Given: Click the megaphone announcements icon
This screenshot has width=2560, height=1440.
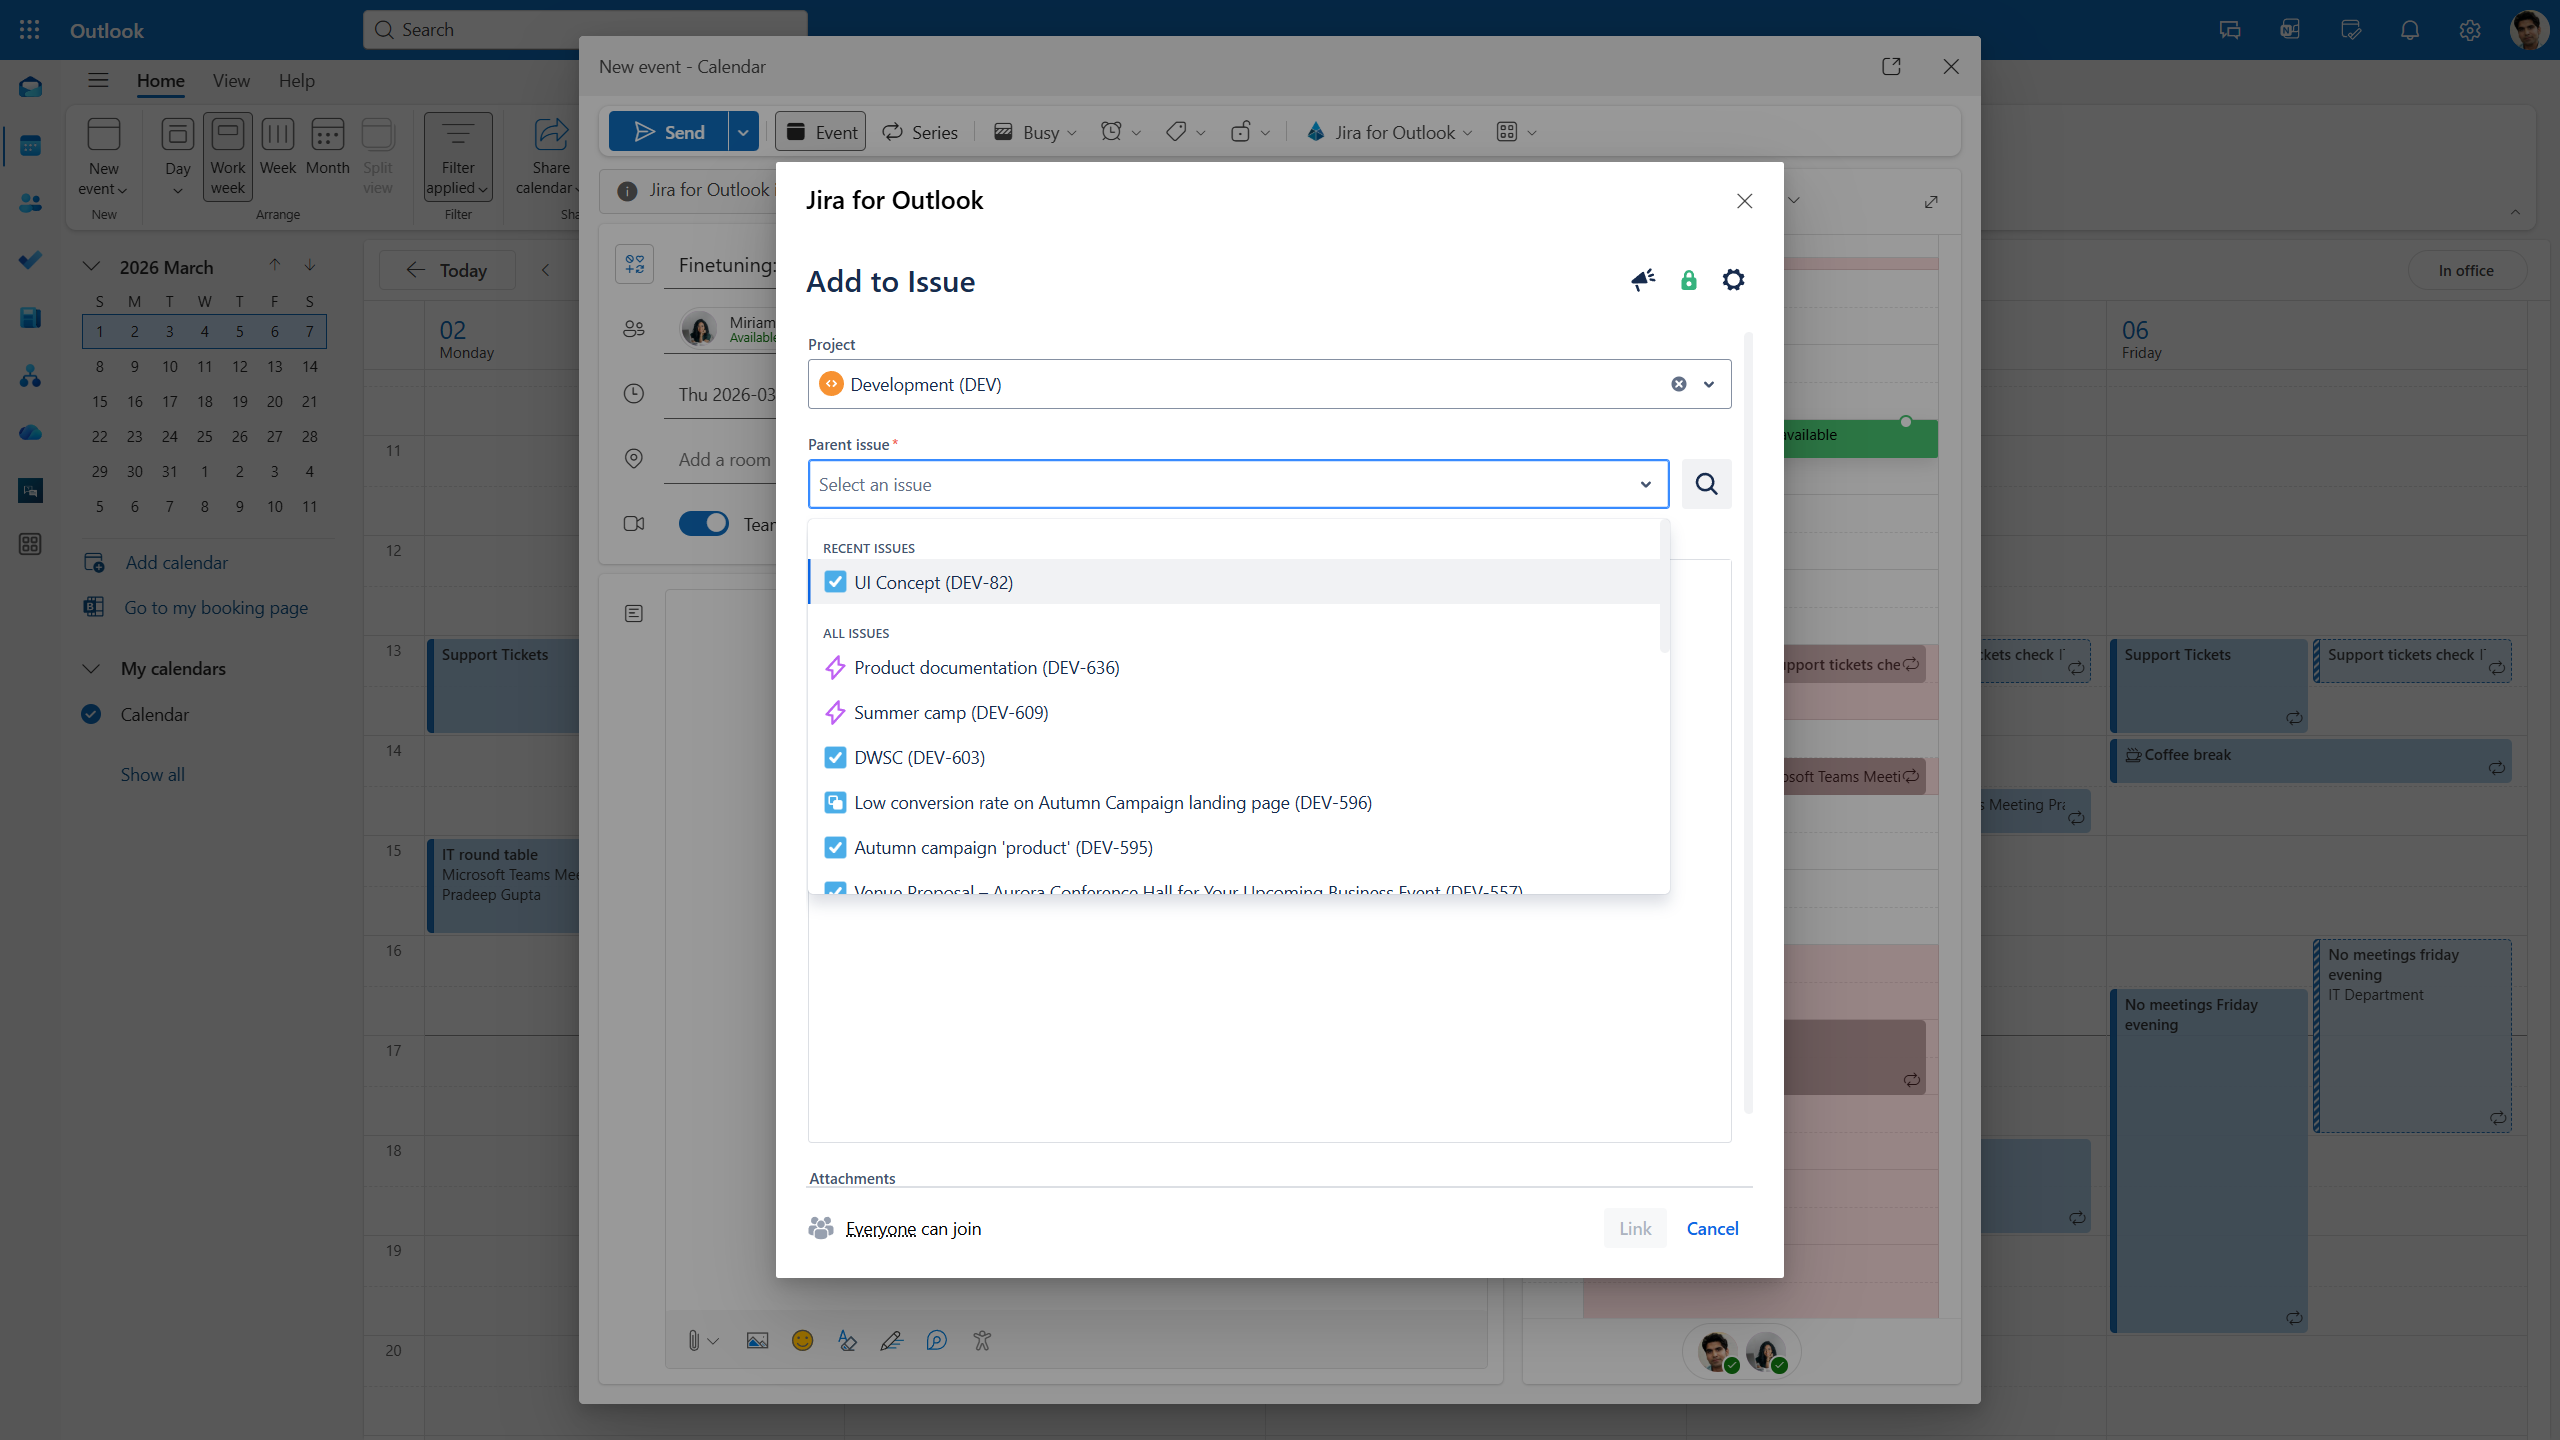Looking at the screenshot, I should coord(1643,281).
